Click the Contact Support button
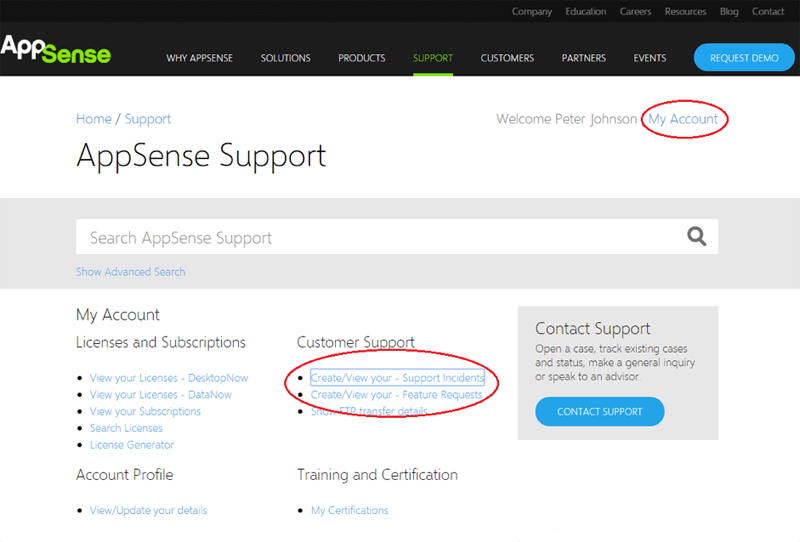 point(599,411)
